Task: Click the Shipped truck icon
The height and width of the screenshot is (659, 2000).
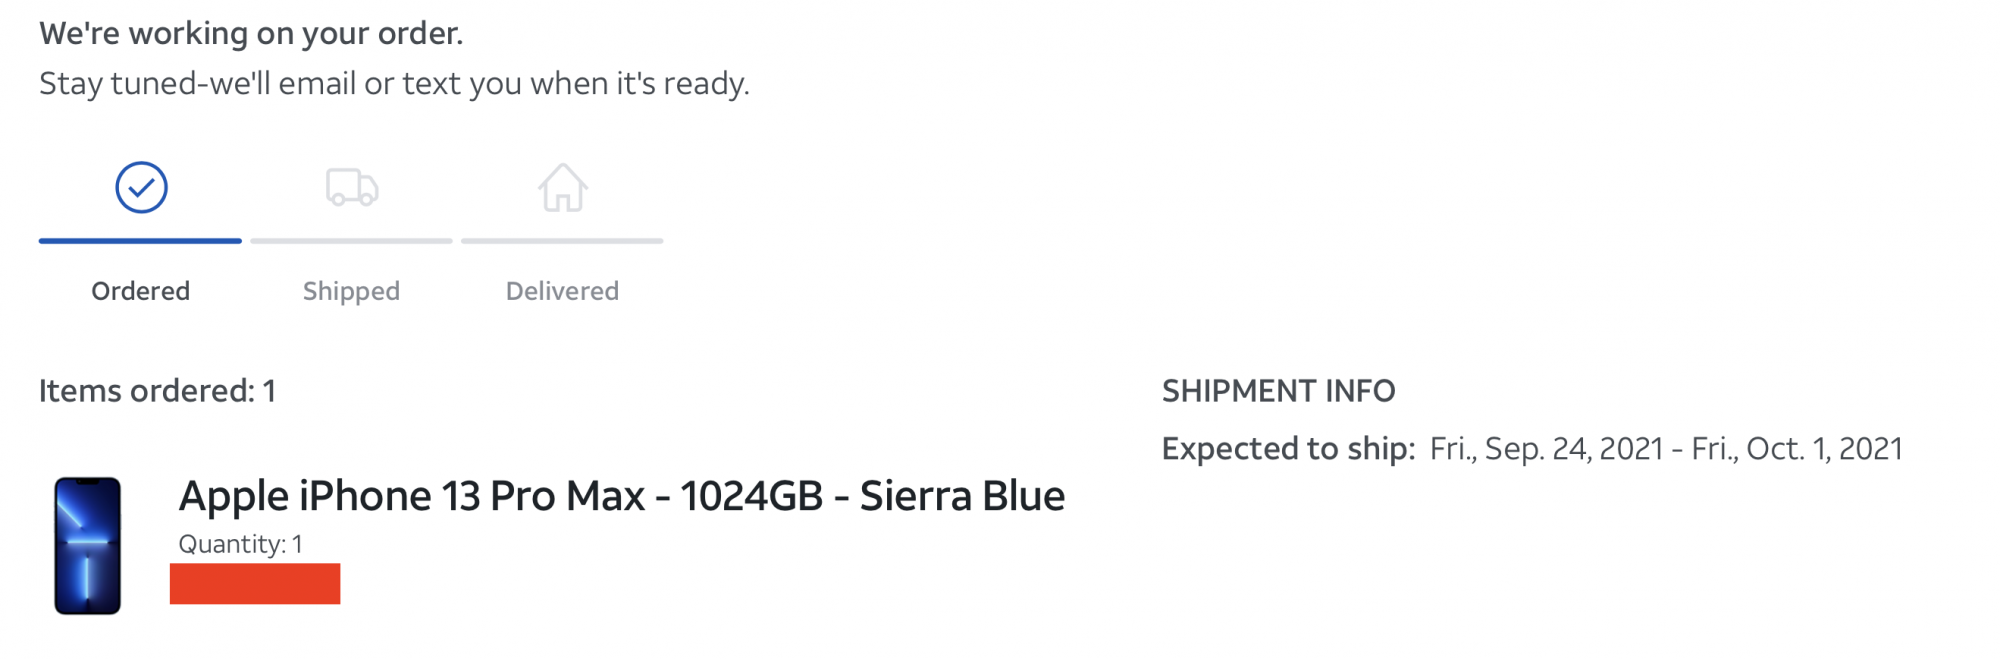Action: pyautogui.click(x=352, y=187)
